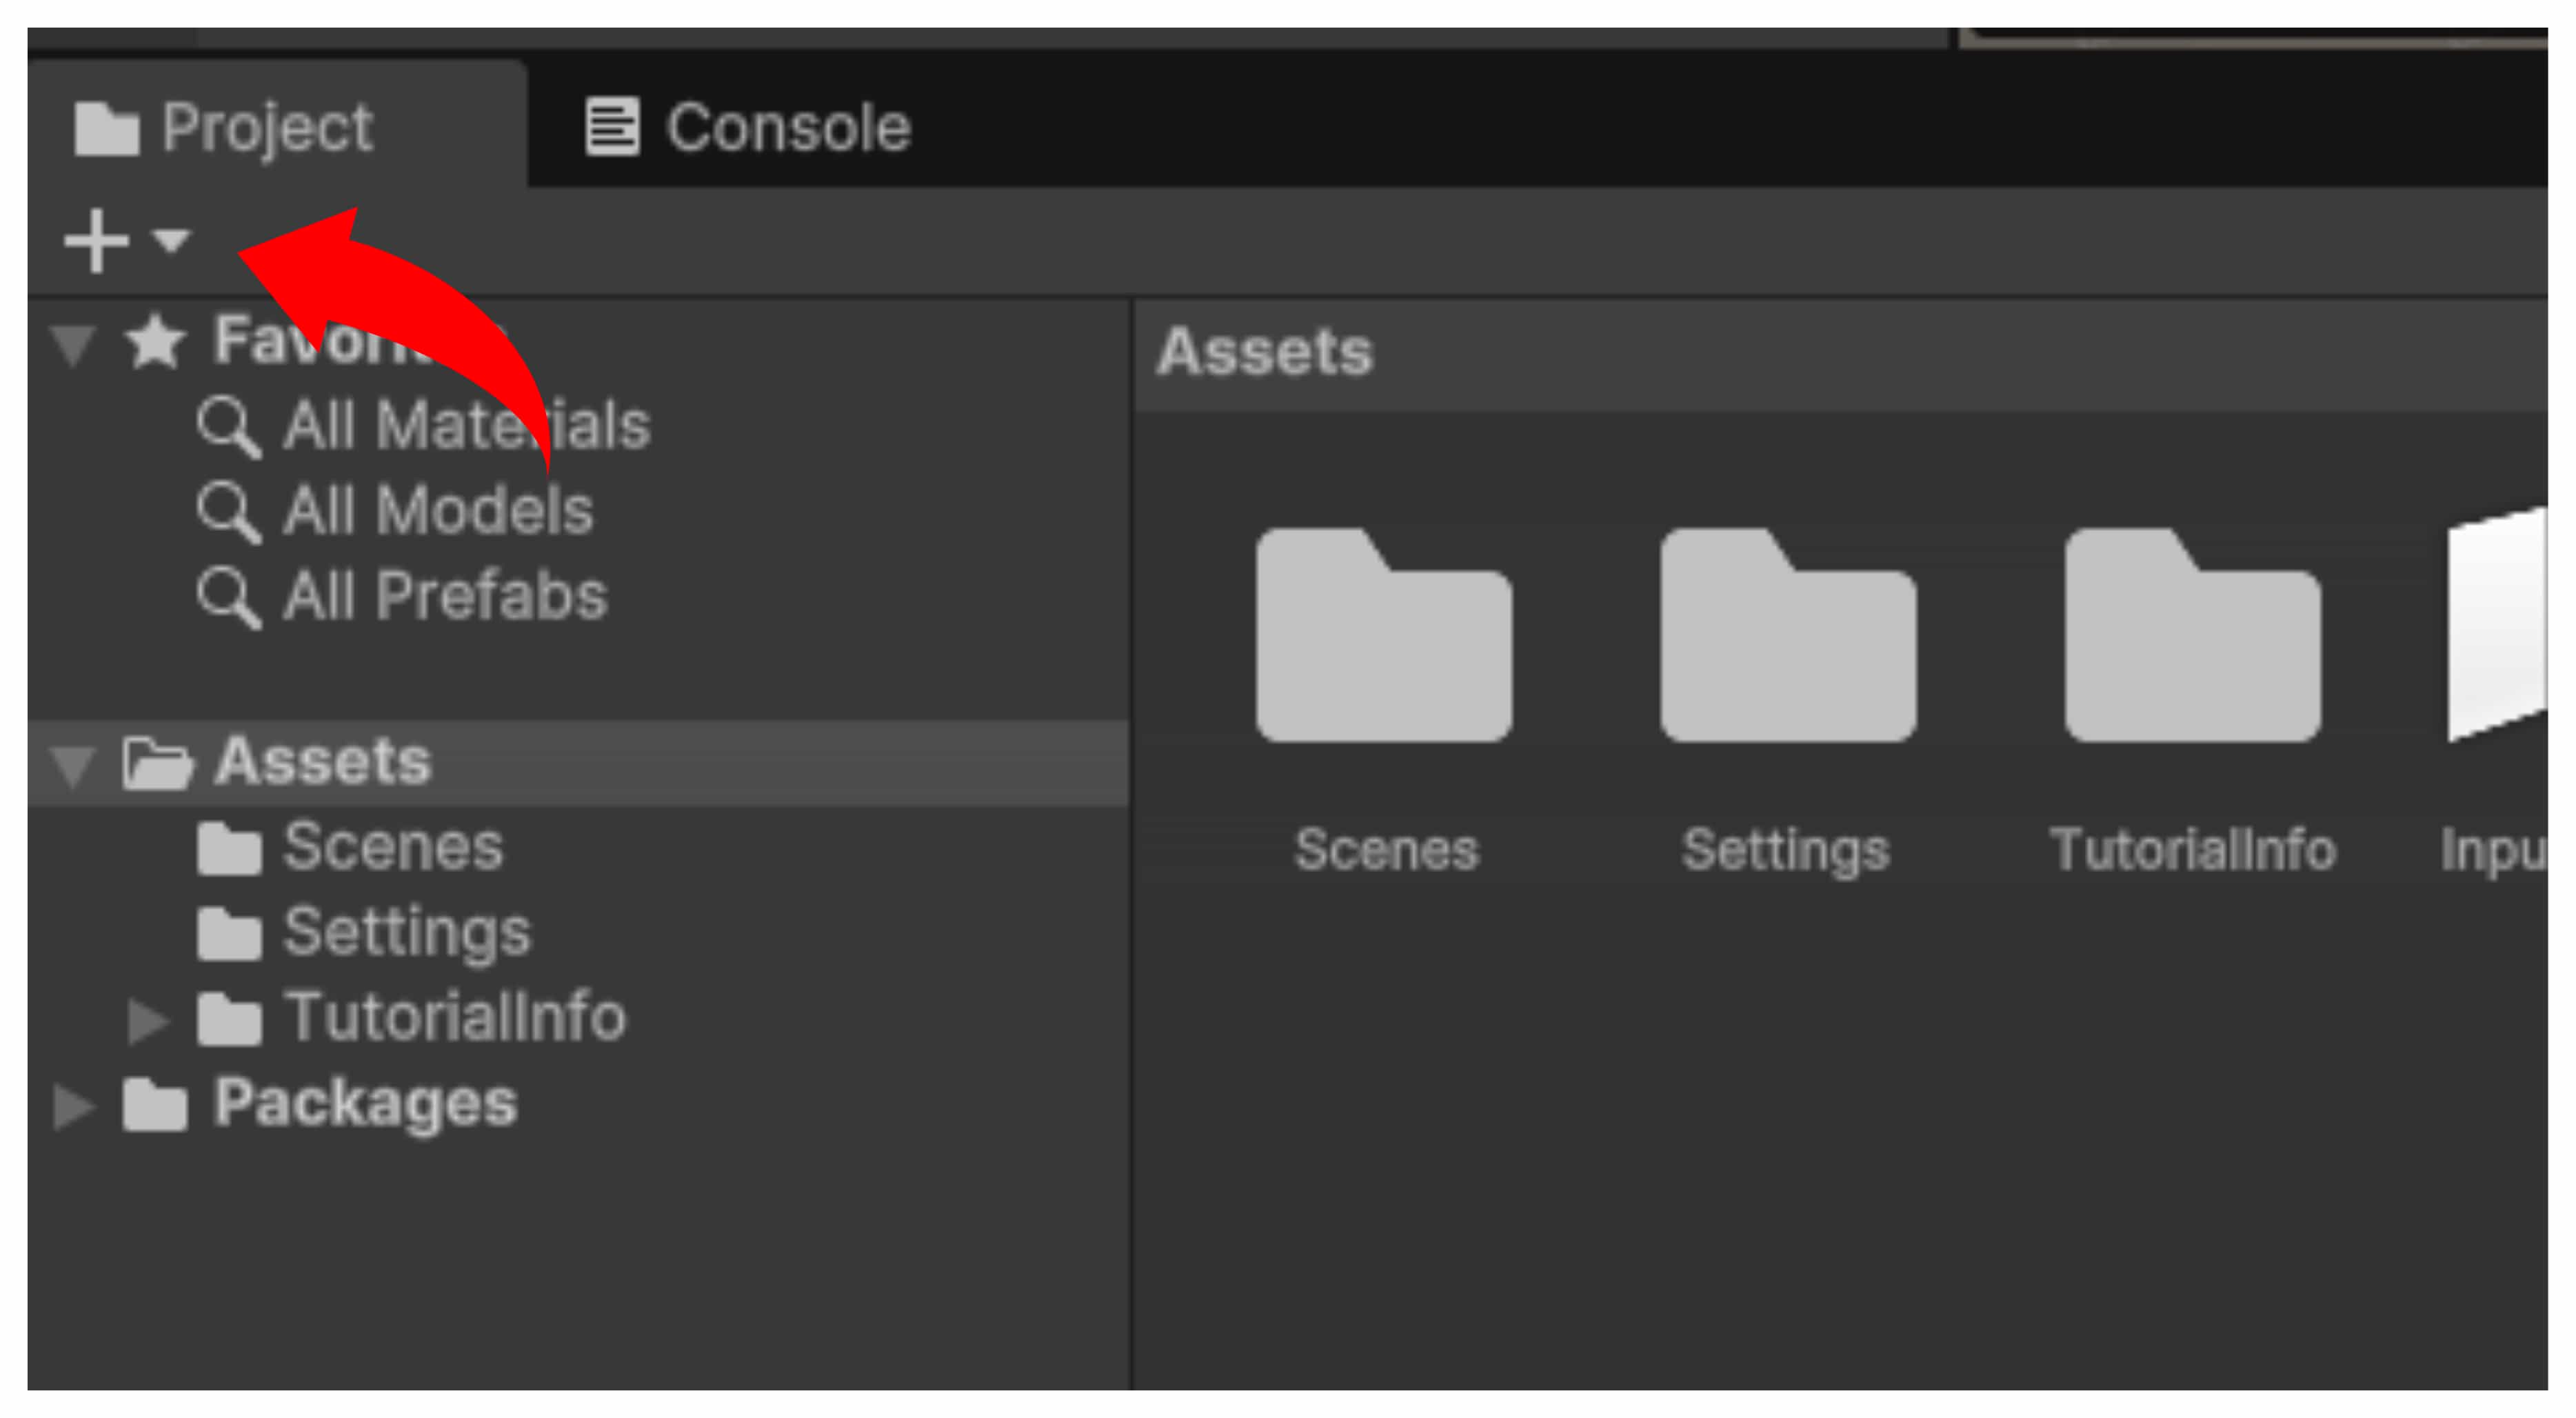Screen dimensions: 2576x1418
Task: Select the Settings folder thumbnail in grid
Action: point(1788,636)
